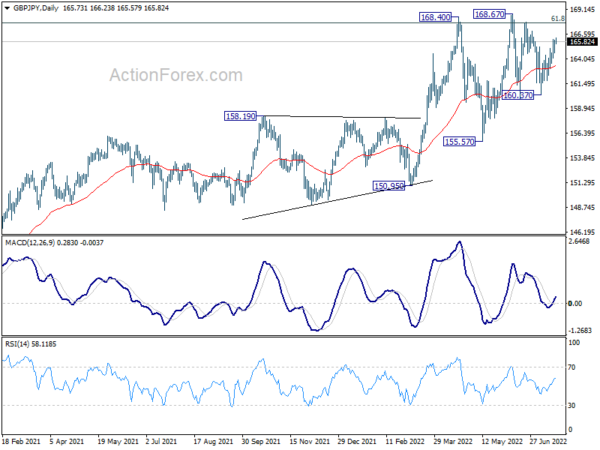The height and width of the screenshot is (450, 600).
Task: Click the 168.400 price label
Action: [x=435, y=17]
